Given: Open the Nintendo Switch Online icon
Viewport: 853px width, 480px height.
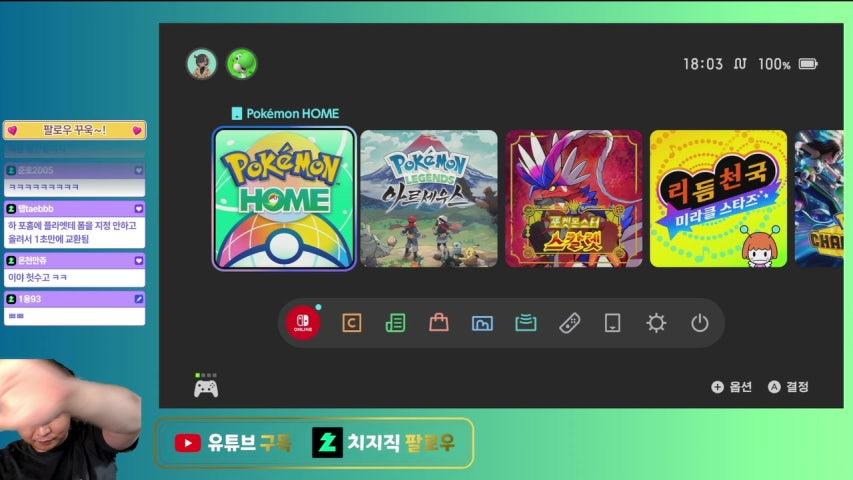Looking at the screenshot, I should pos(303,323).
